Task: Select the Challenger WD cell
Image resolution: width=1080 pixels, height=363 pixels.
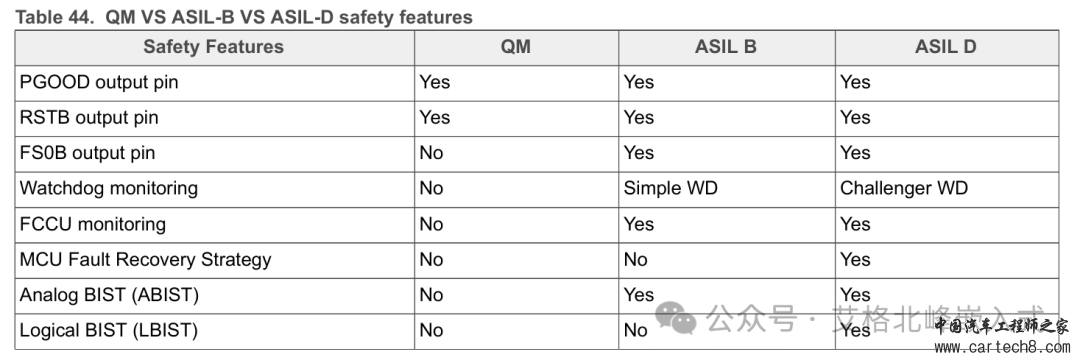Action: 904,188
